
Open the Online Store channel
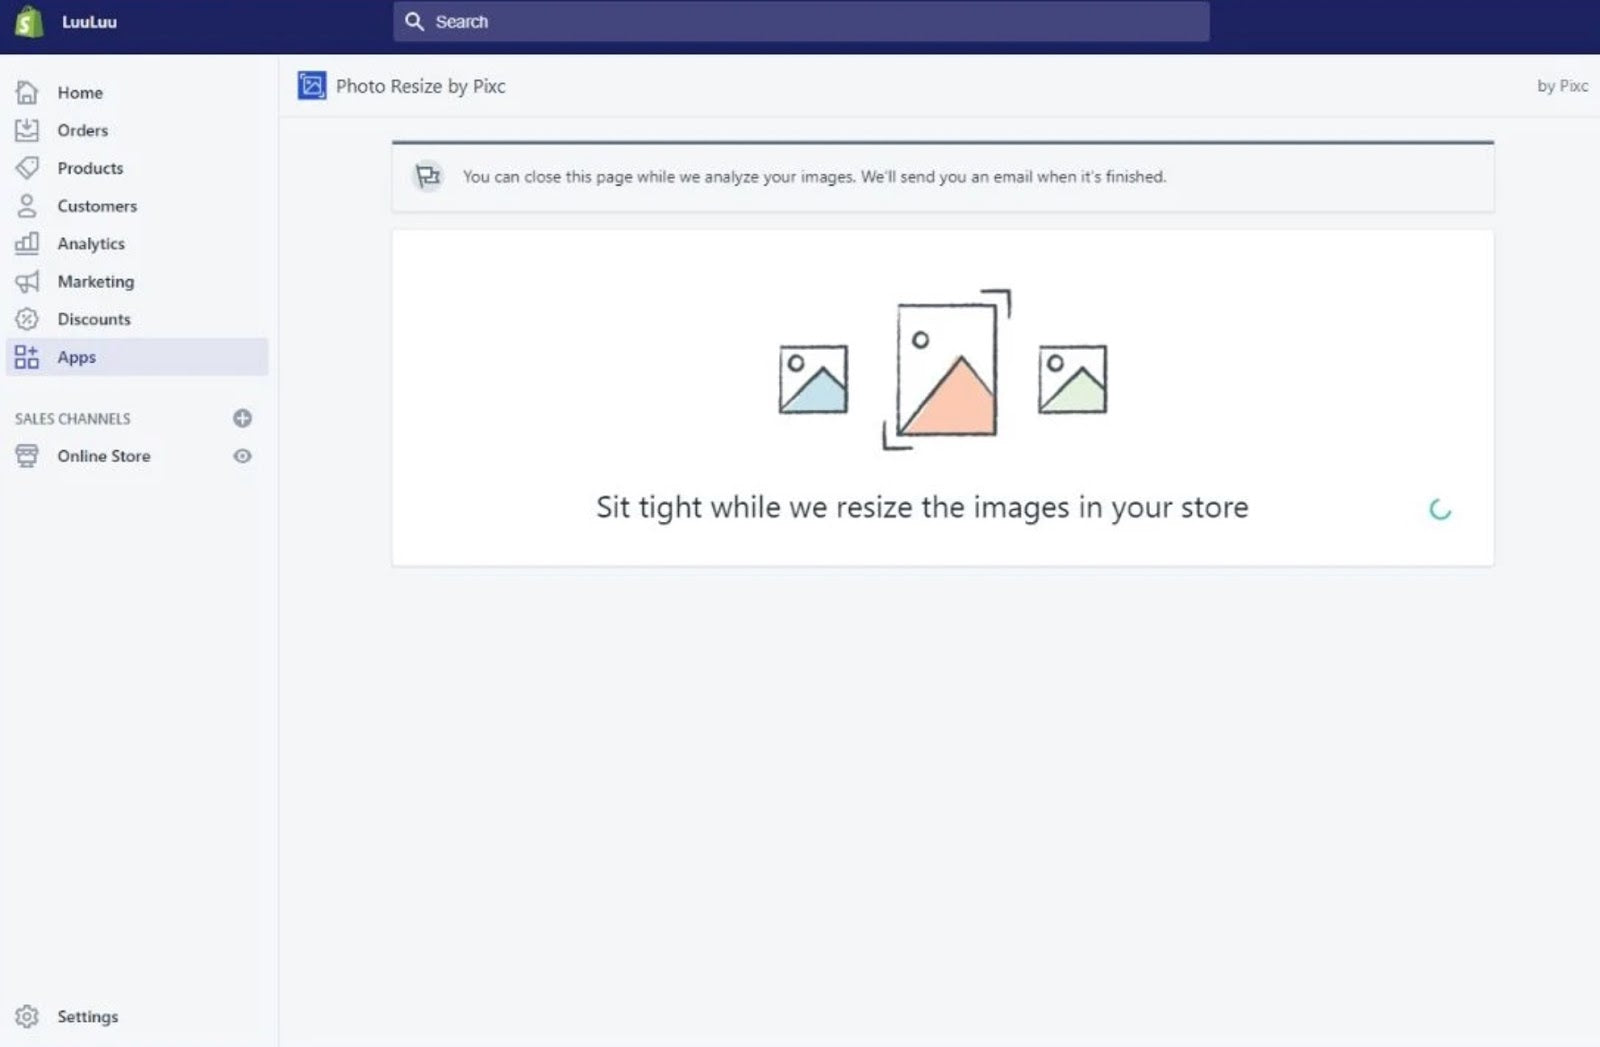pyautogui.click(x=102, y=456)
